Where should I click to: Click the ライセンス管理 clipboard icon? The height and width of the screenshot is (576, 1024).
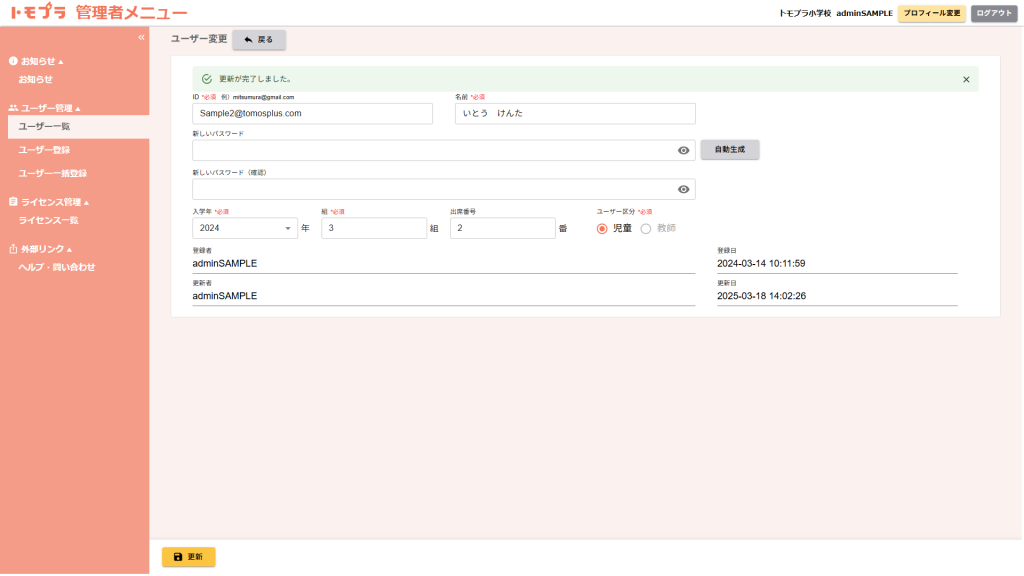13,202
